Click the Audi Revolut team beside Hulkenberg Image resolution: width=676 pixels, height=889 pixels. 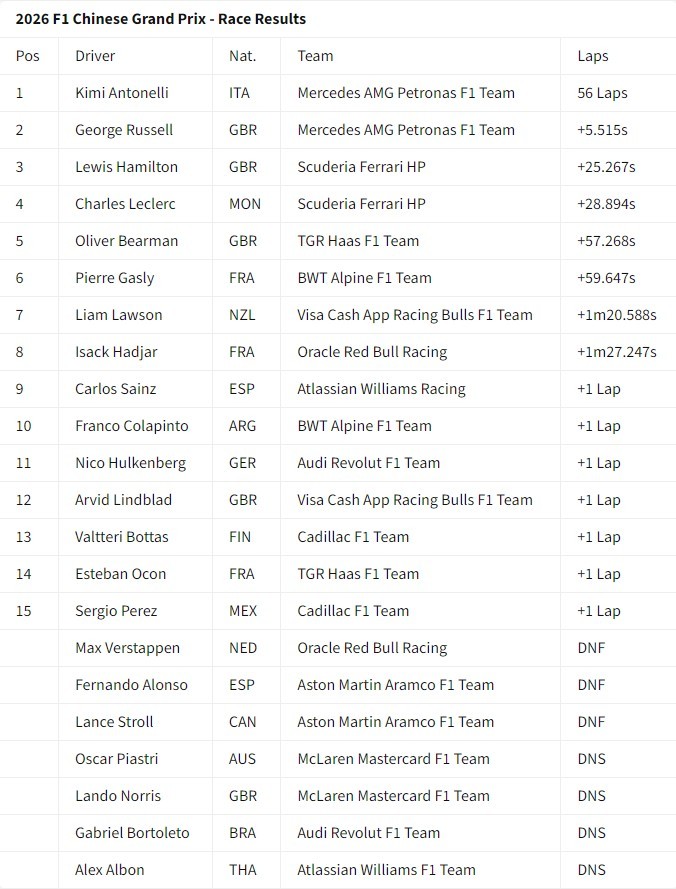[368, 463]
